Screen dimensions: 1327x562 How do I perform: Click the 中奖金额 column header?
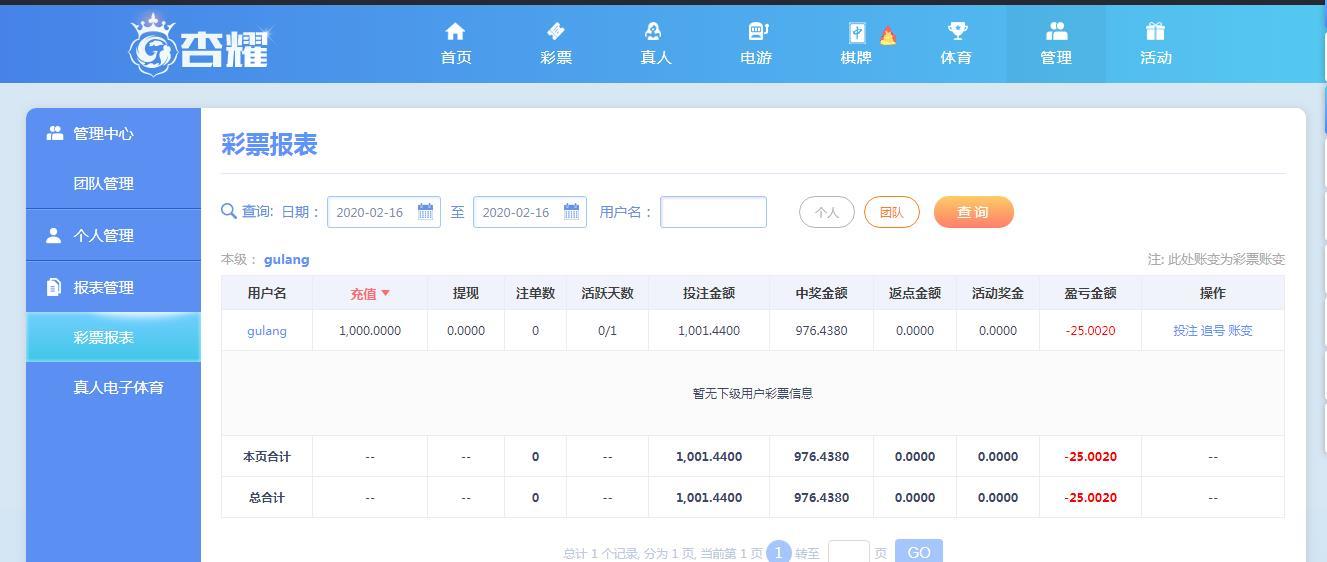coord(821,293)
